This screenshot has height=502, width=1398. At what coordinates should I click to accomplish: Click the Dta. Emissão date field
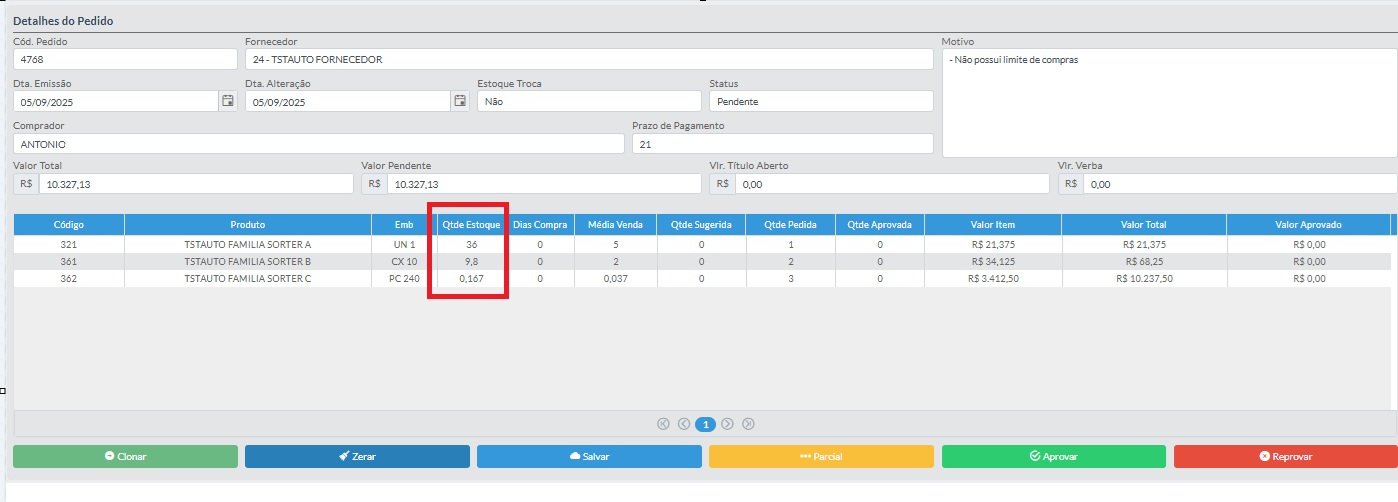click(x=116, y=101)
